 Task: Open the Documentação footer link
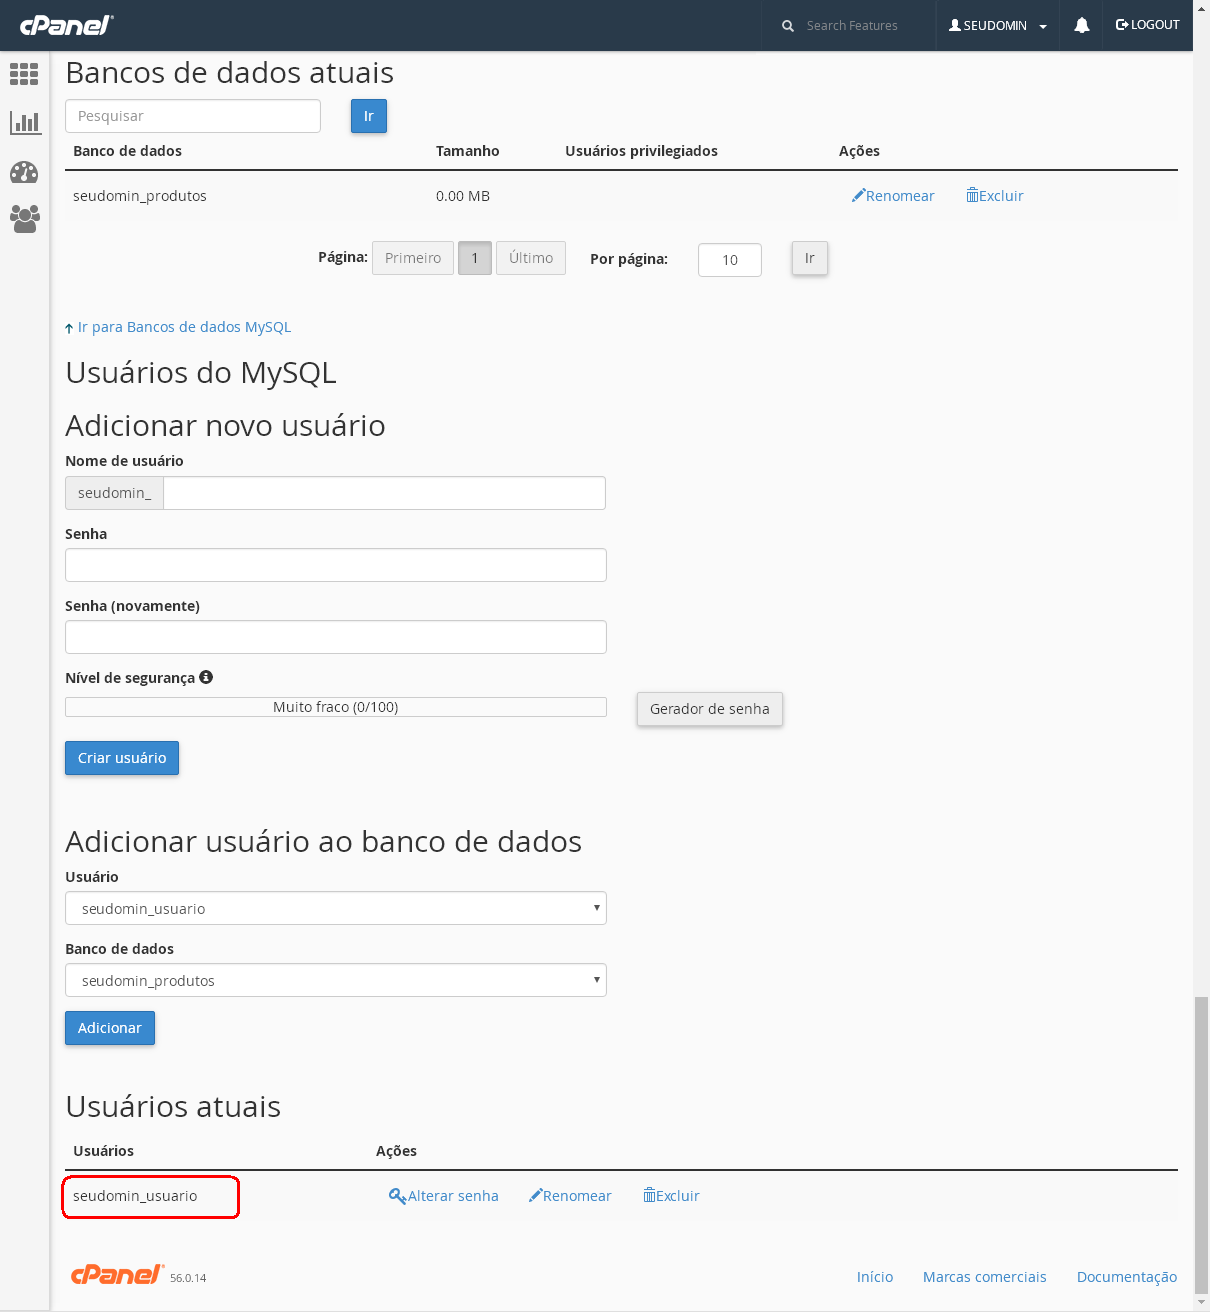coord(1127,1277)
